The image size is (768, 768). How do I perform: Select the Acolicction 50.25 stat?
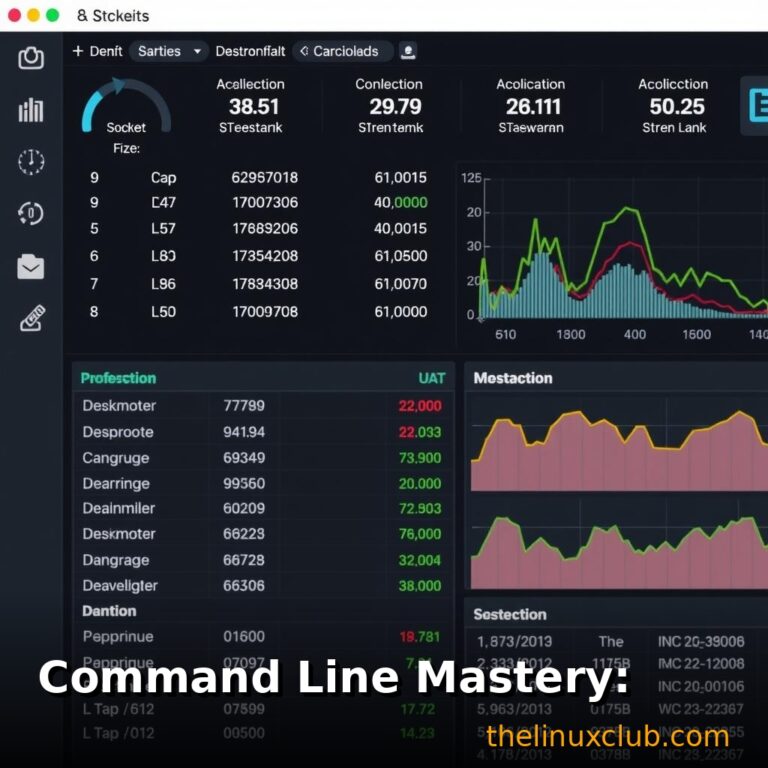click(x=674, y=106)
